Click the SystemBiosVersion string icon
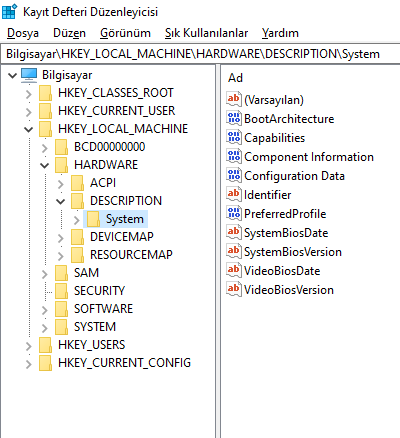This screenshot has height=438, width=400. pyautogui.click(x=234, y=251)
